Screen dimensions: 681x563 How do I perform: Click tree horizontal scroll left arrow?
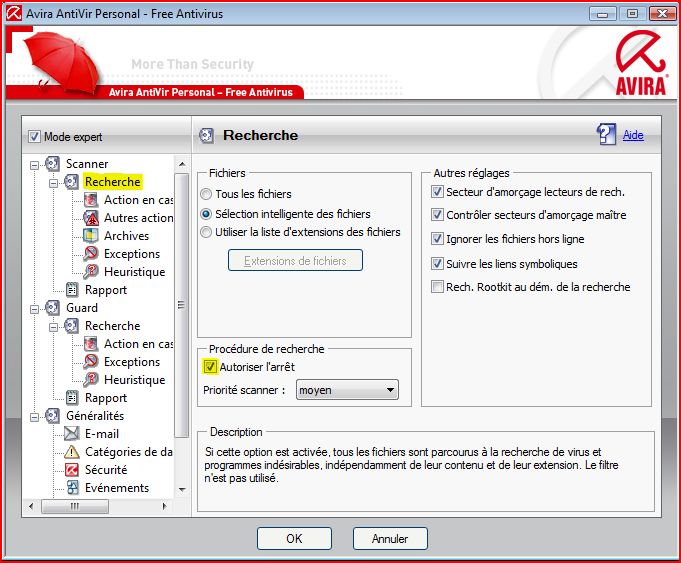pos(31,506)
